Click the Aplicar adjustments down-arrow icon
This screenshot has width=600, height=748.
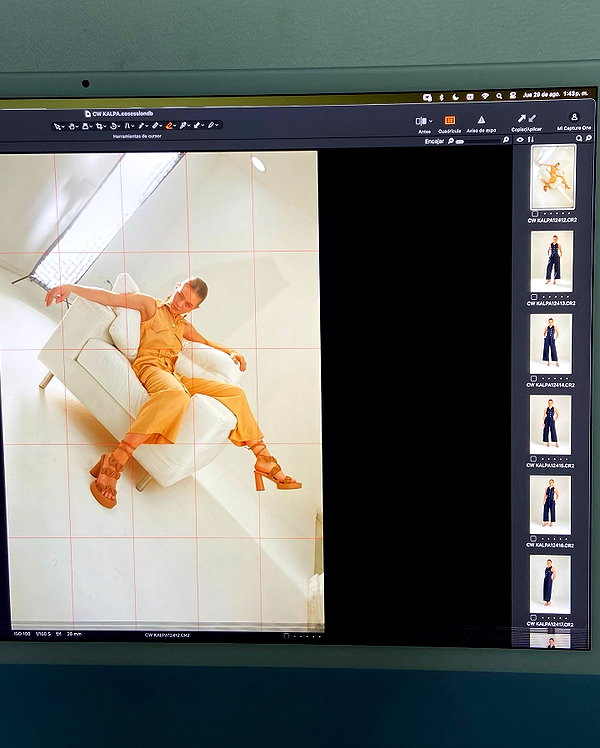pyautogui.click(x=532, y=119)
